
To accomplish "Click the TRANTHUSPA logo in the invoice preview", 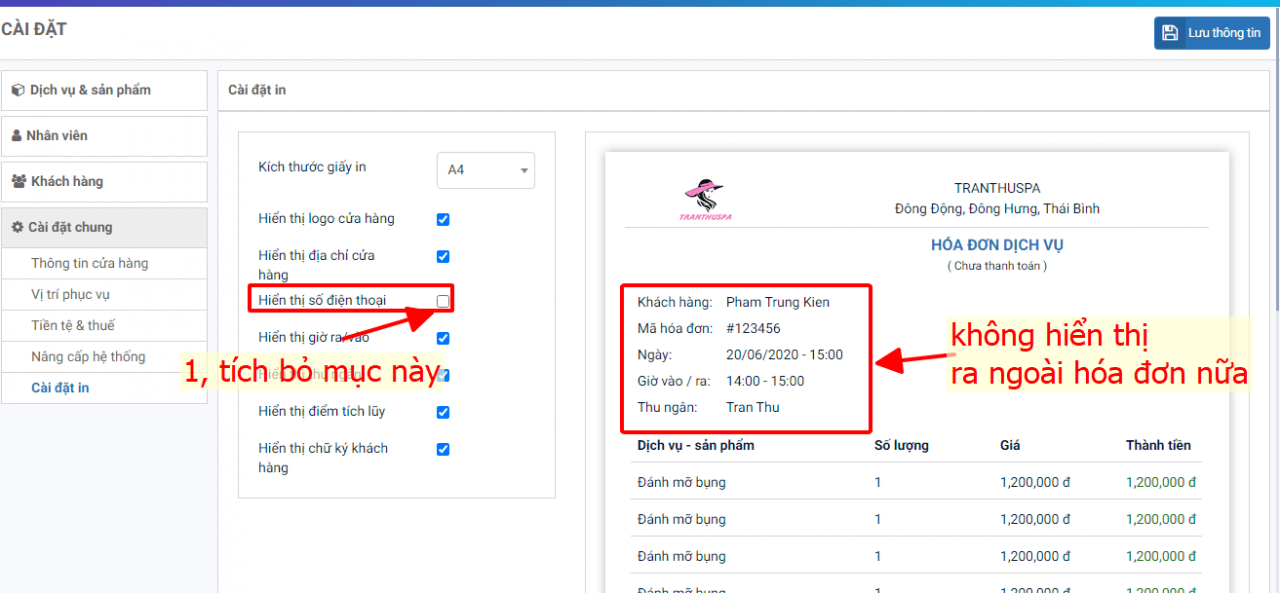I will (x=705, y=199).
